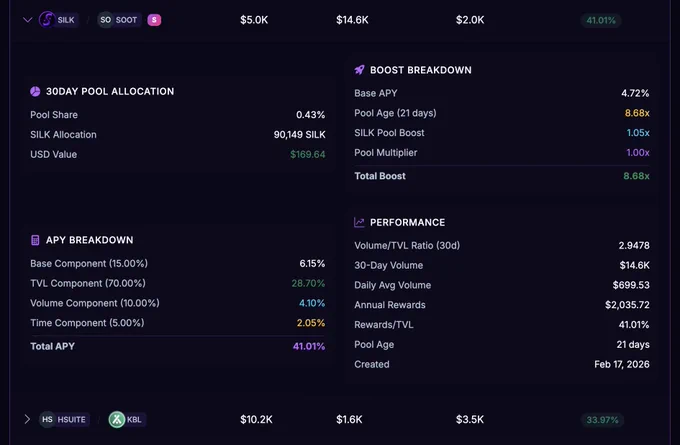Click the PERFORMANCE heading
Image resolution: width=680 pixels, height=445 pixels.
(408, 222)
